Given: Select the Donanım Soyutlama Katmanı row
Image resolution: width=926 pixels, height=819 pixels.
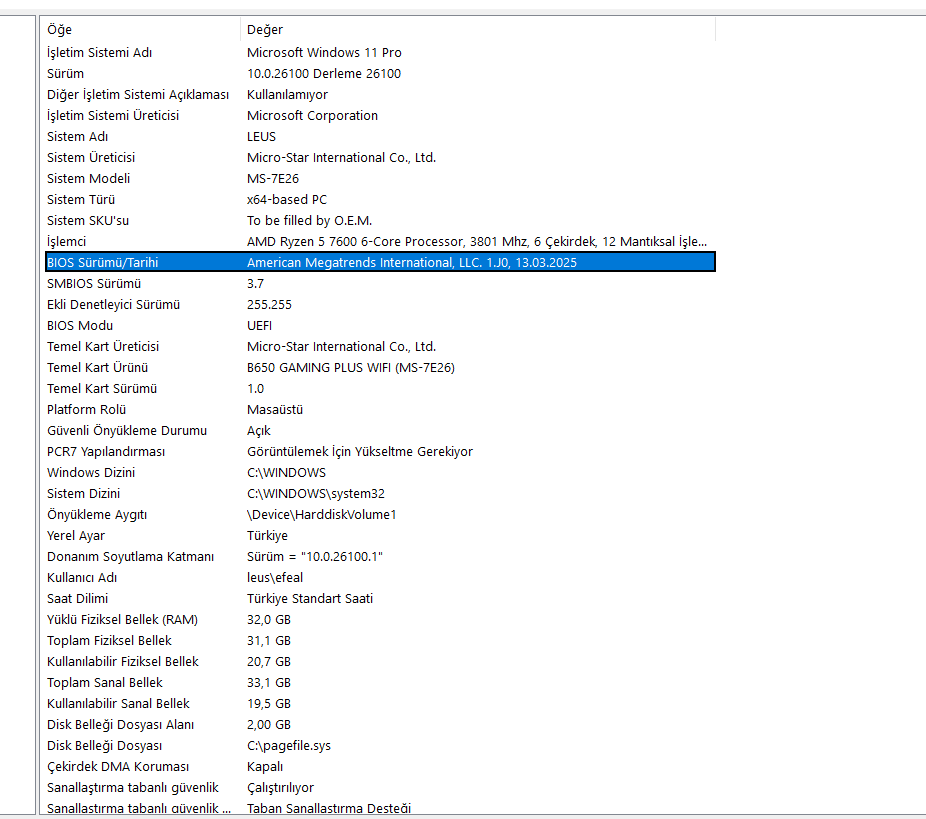Looking at the screenshot, I should (x=380, y=556).
